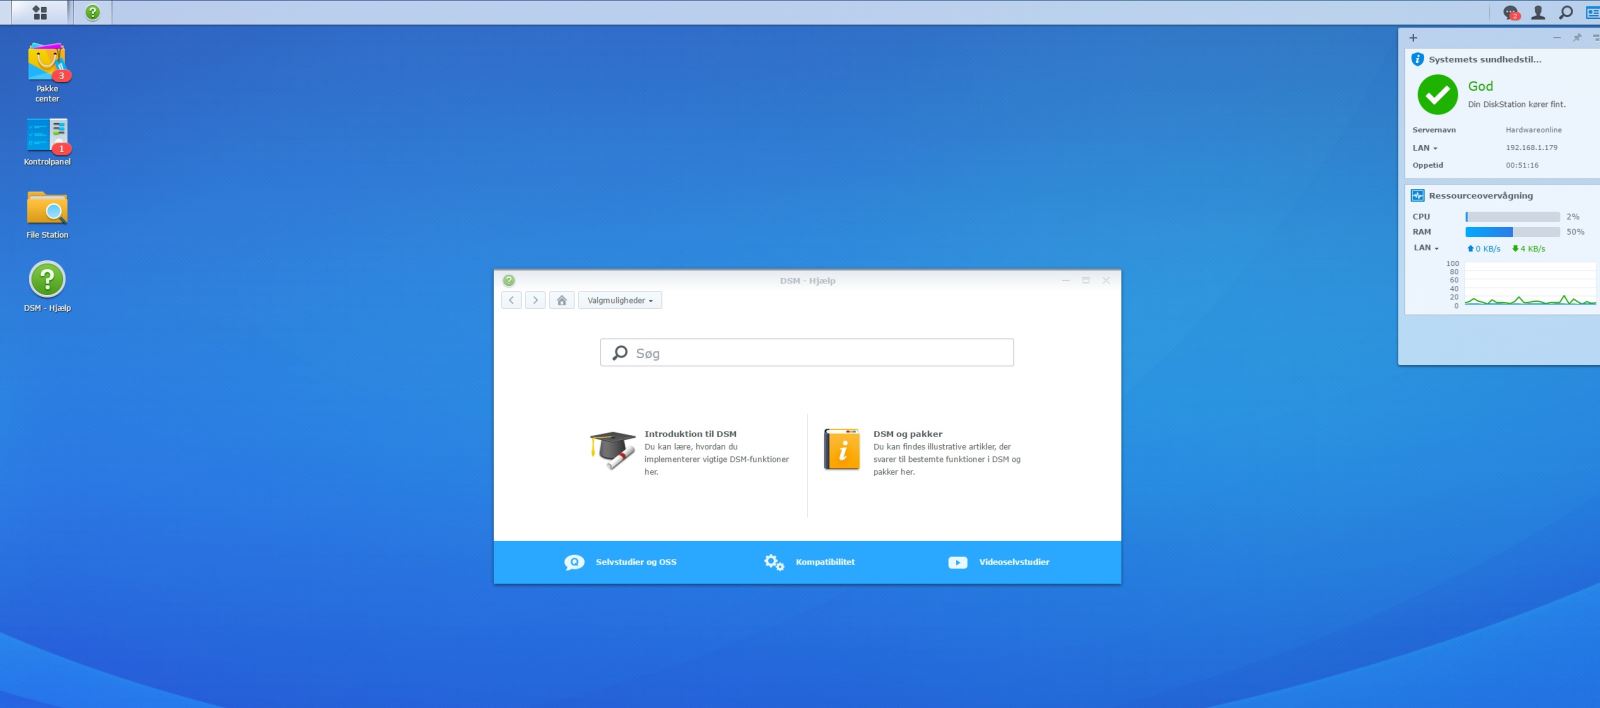Open Kompatibilitet link
Viewport: 1600px width, 708px height.
point(809,562)
